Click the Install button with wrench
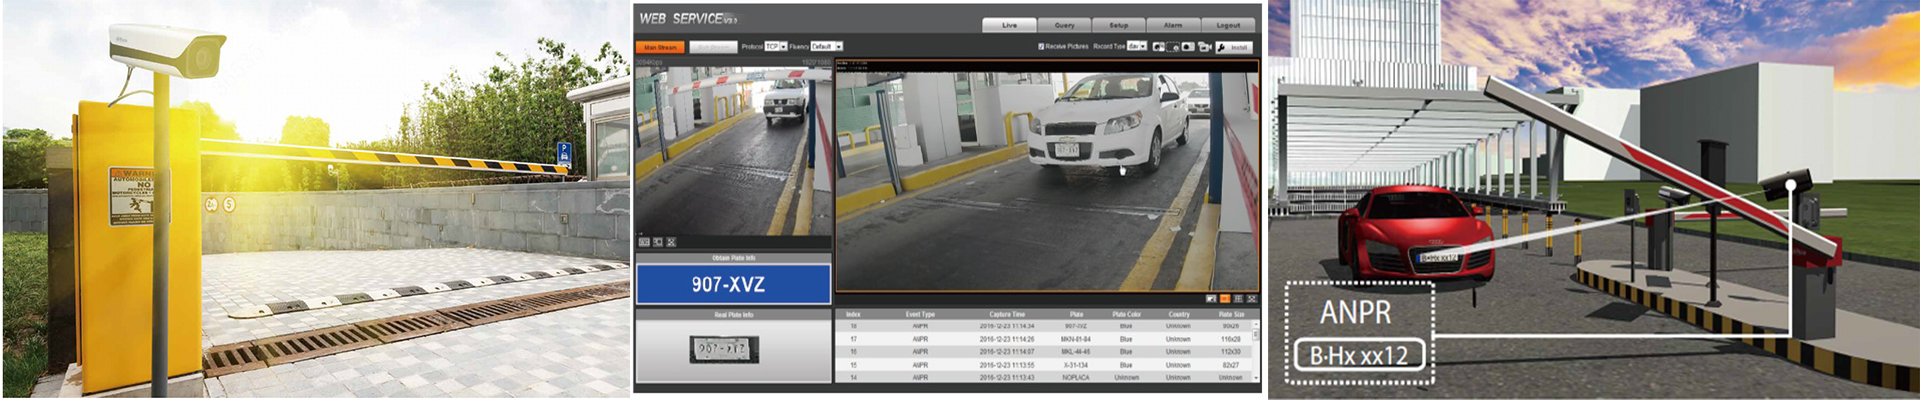Viewport: 1920px width, 400px height. [1235, 47]
